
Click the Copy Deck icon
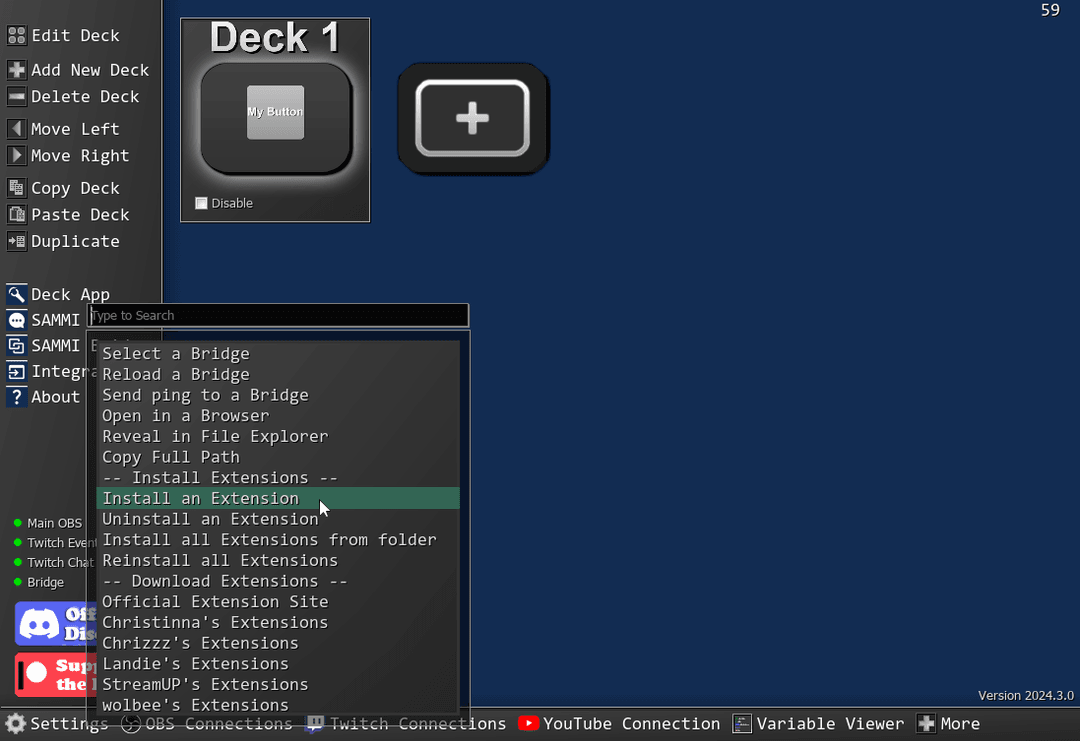[17, 187]
